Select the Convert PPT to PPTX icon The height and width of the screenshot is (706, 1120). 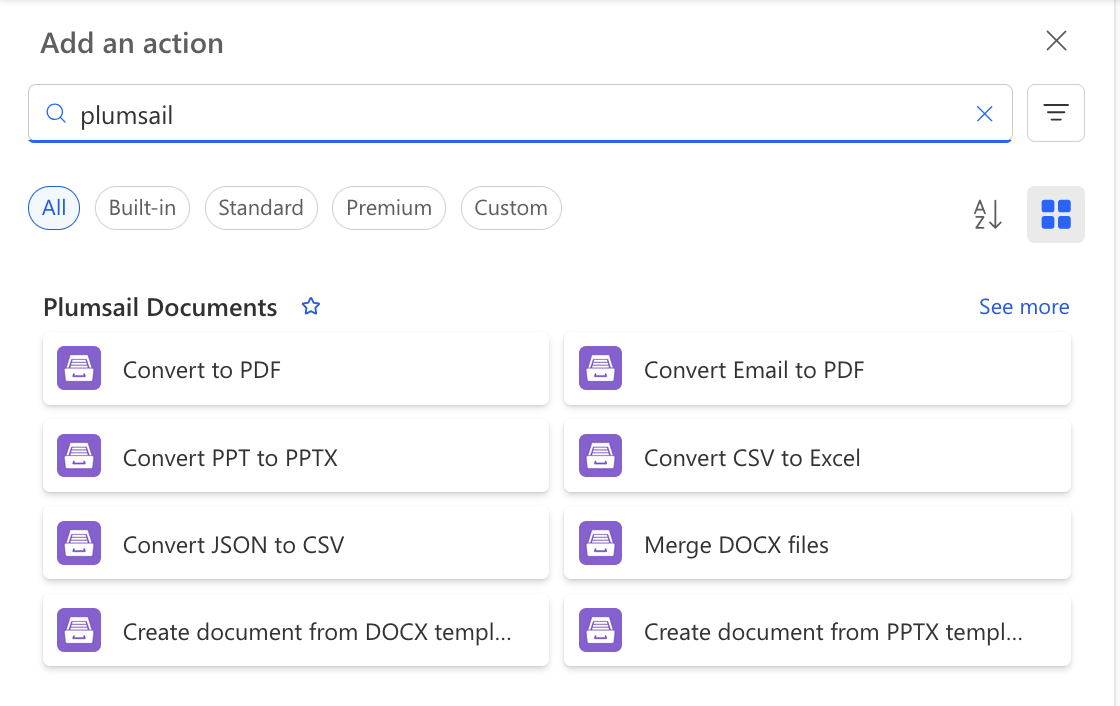(78, 456)
